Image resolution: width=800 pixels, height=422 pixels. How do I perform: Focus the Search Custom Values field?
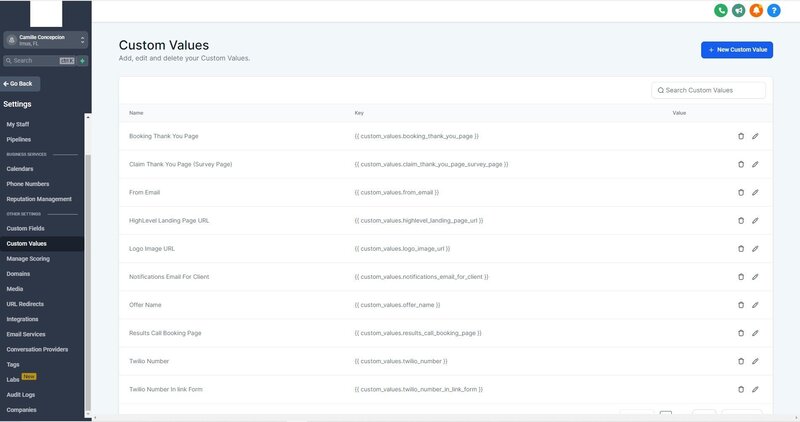708,90
